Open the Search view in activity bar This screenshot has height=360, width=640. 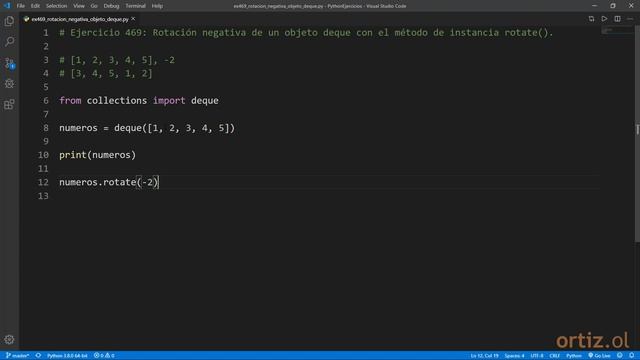[x=9, y=42]
